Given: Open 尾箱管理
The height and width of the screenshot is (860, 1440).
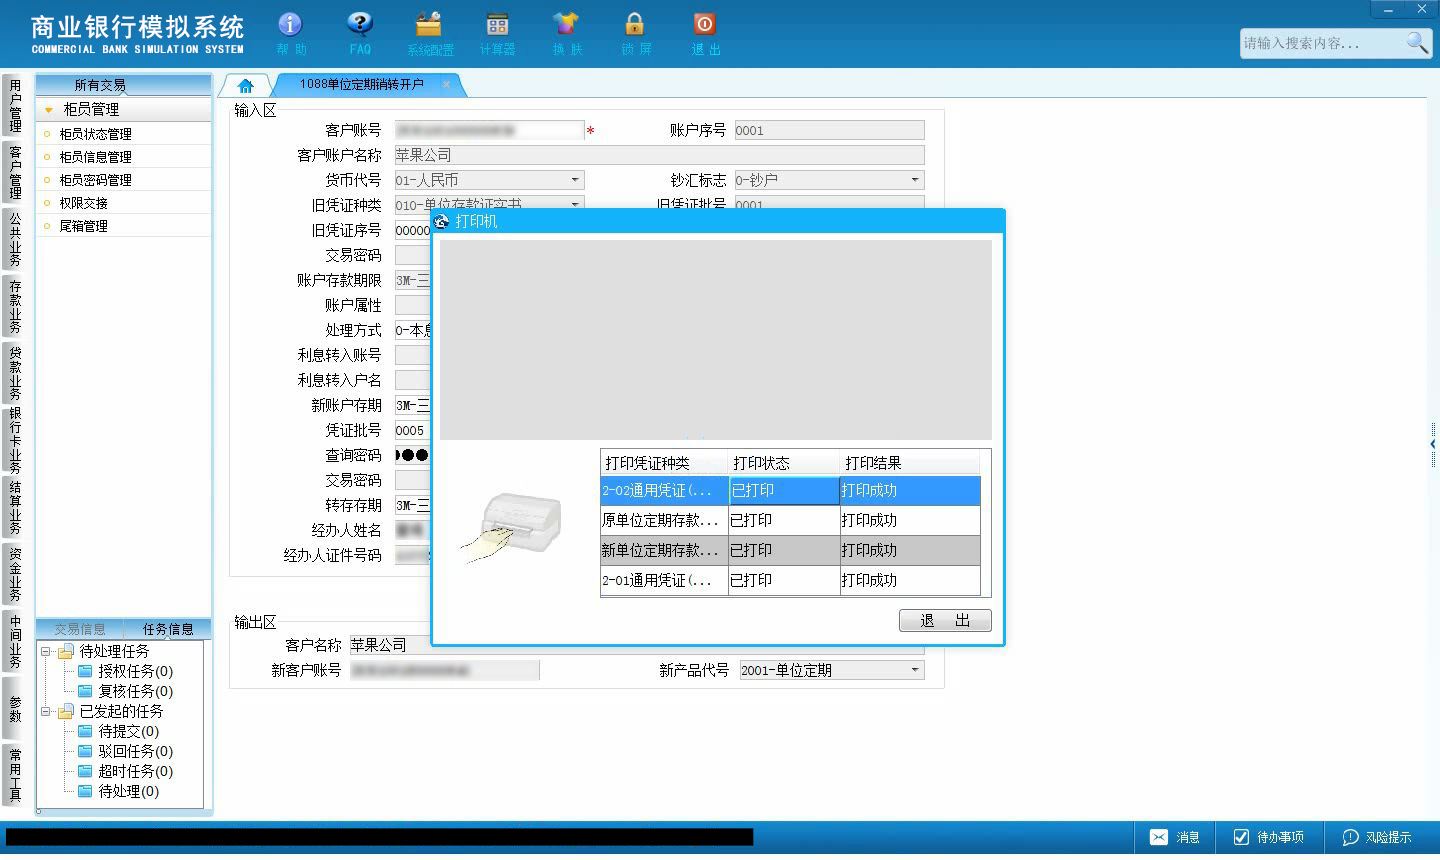Looking at the screenshot, I should [83, 226].
